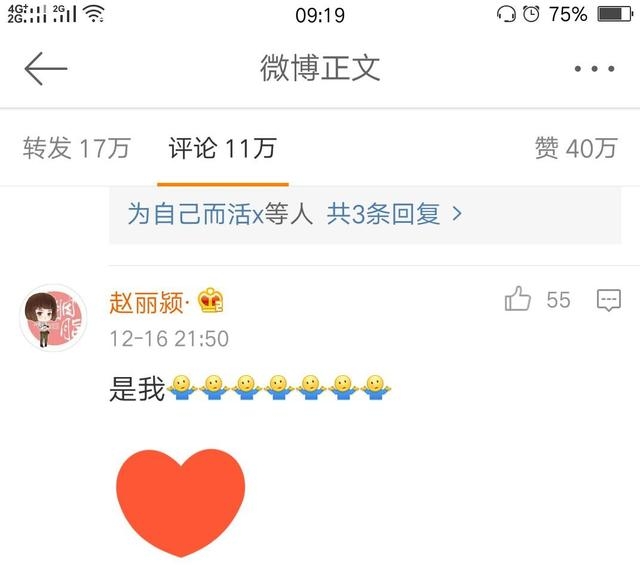The image size is (640, 582).
Task: Switch to 转发 17万 tab
Action: [x=76, y=148]
